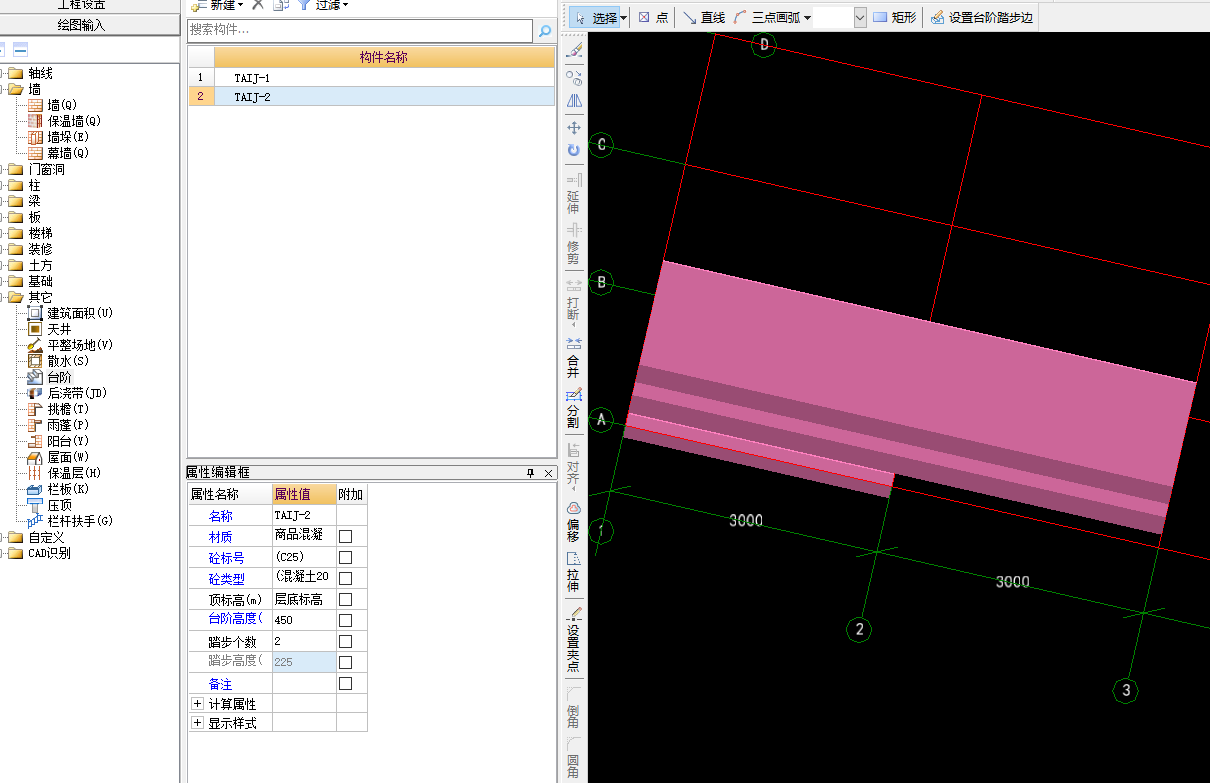This screenshot has width=1210, height=783.
Task: Open the 三点画弧 dropdown arrow
Action: (x=807, y=17)
